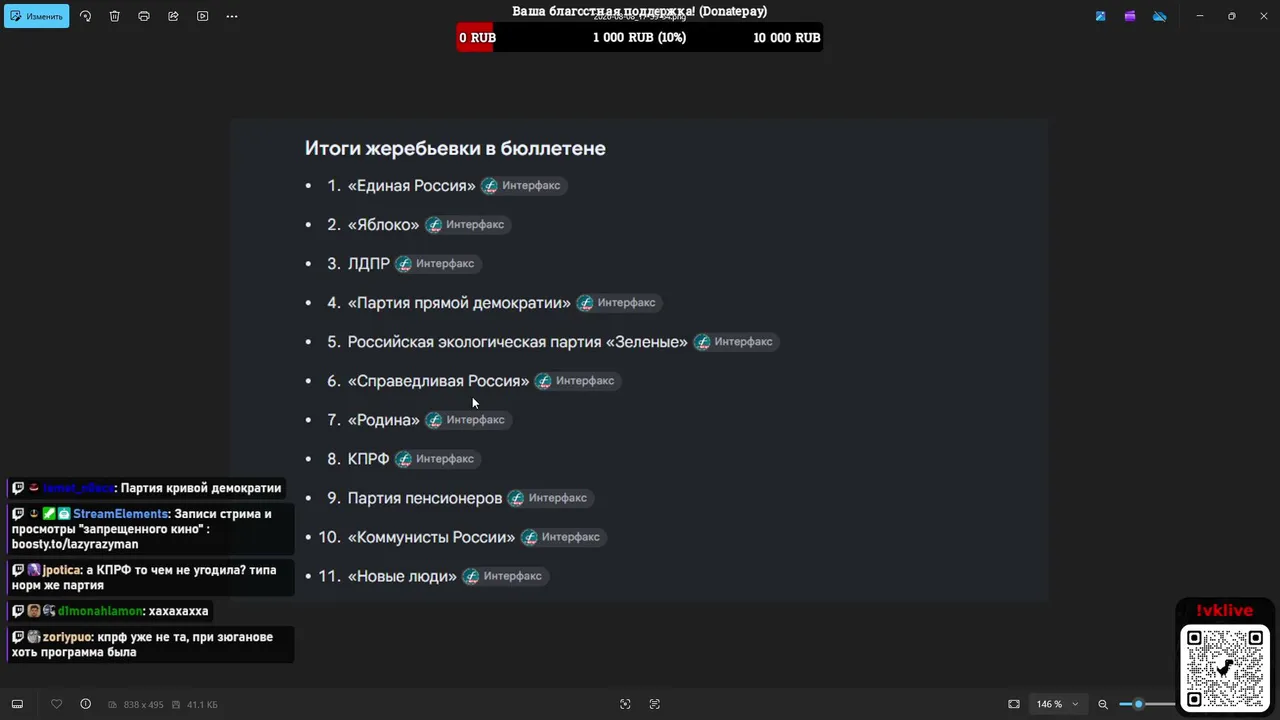Rotate the image with the rotate icon

(85, 16)
